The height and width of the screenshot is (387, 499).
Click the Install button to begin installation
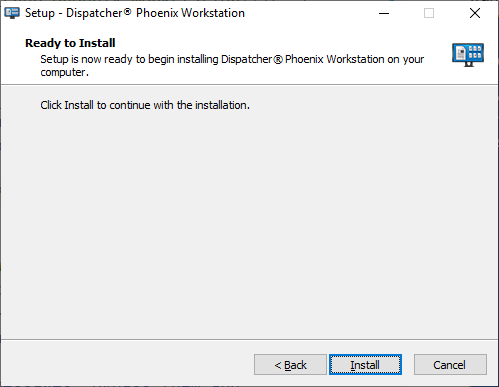(x=365, y=365)
